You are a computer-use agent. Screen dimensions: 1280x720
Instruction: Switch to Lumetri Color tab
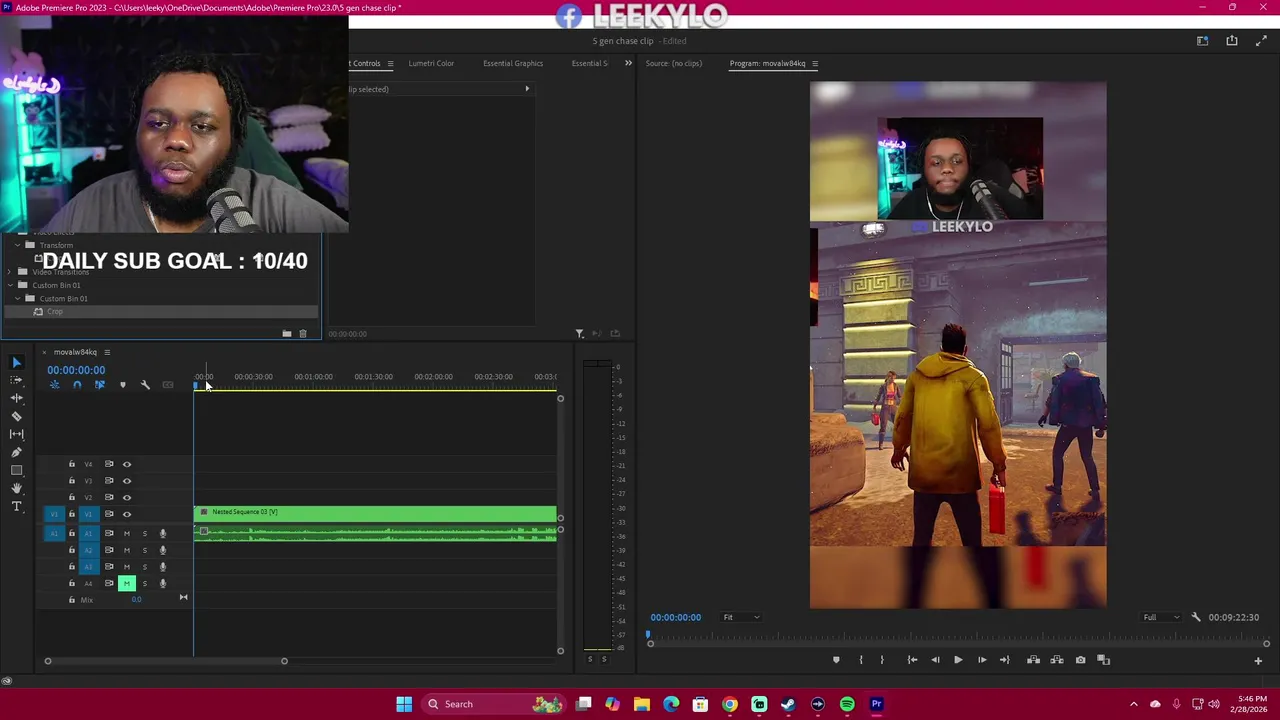coord(431,63)
